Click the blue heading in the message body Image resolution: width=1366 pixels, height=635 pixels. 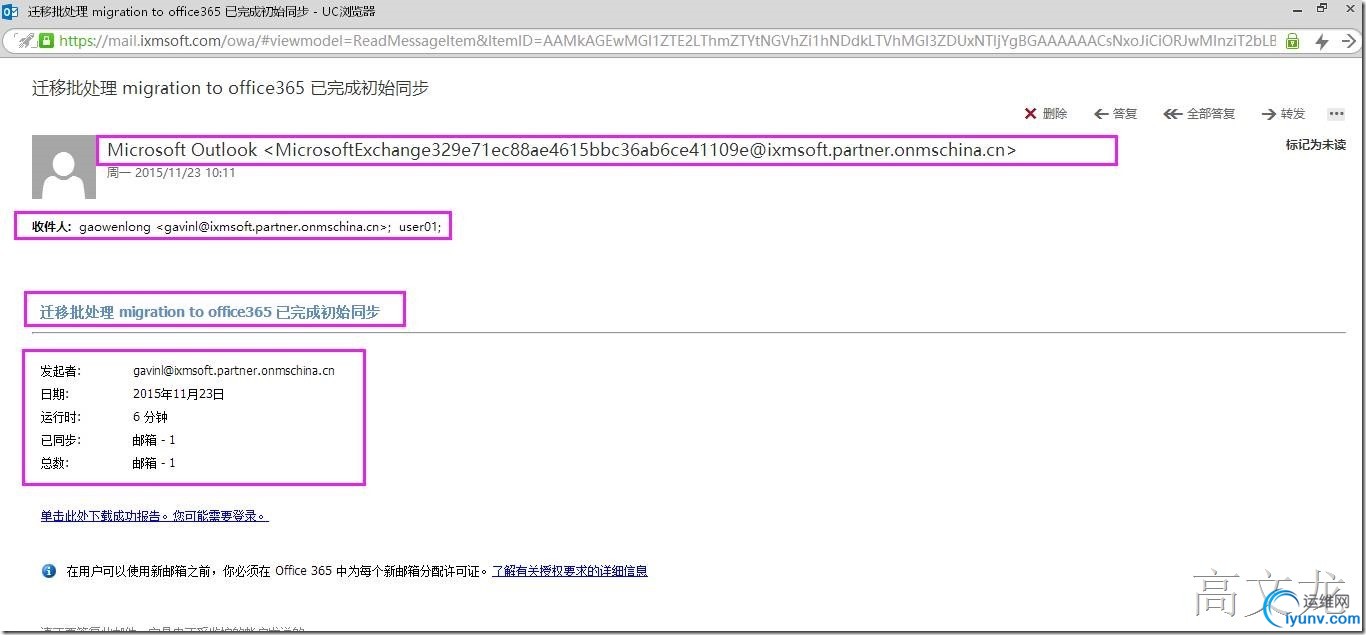(x=210, y=312)
